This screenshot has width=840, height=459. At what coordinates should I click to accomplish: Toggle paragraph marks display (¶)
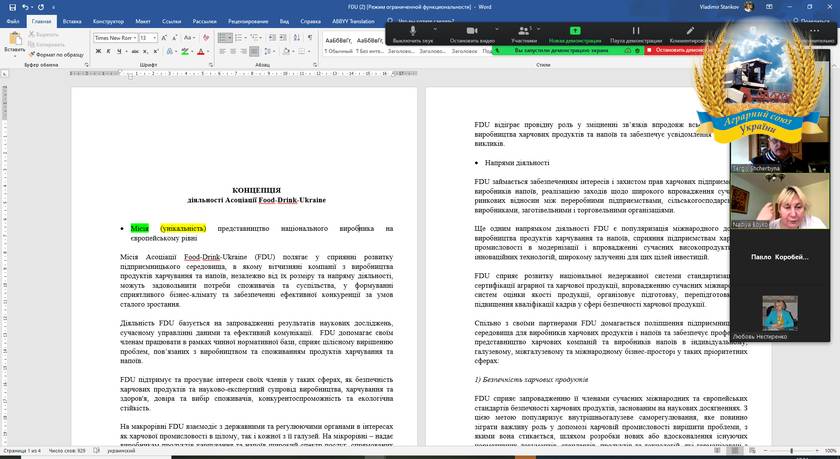click(x=310, y=38)
